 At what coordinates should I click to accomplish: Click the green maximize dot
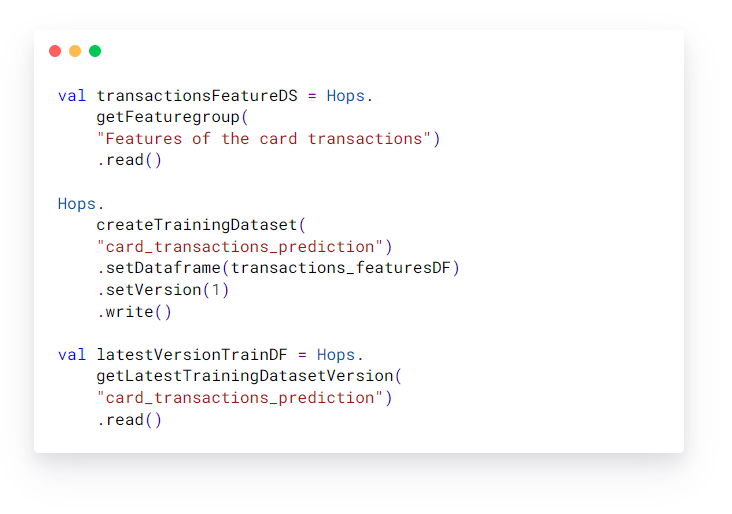coord(95,51)
